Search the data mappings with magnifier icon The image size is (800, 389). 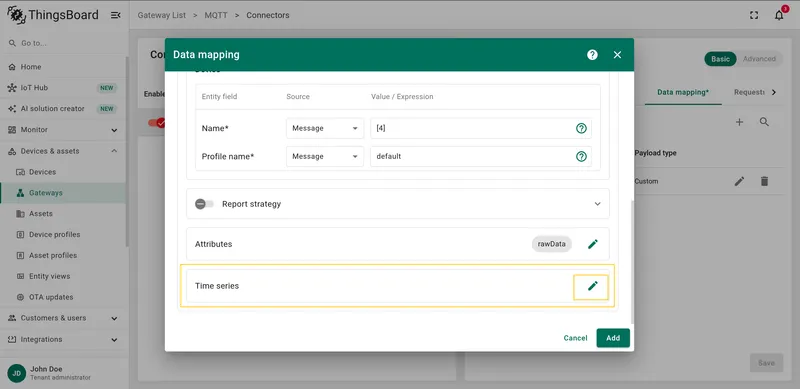click(764, 122)
